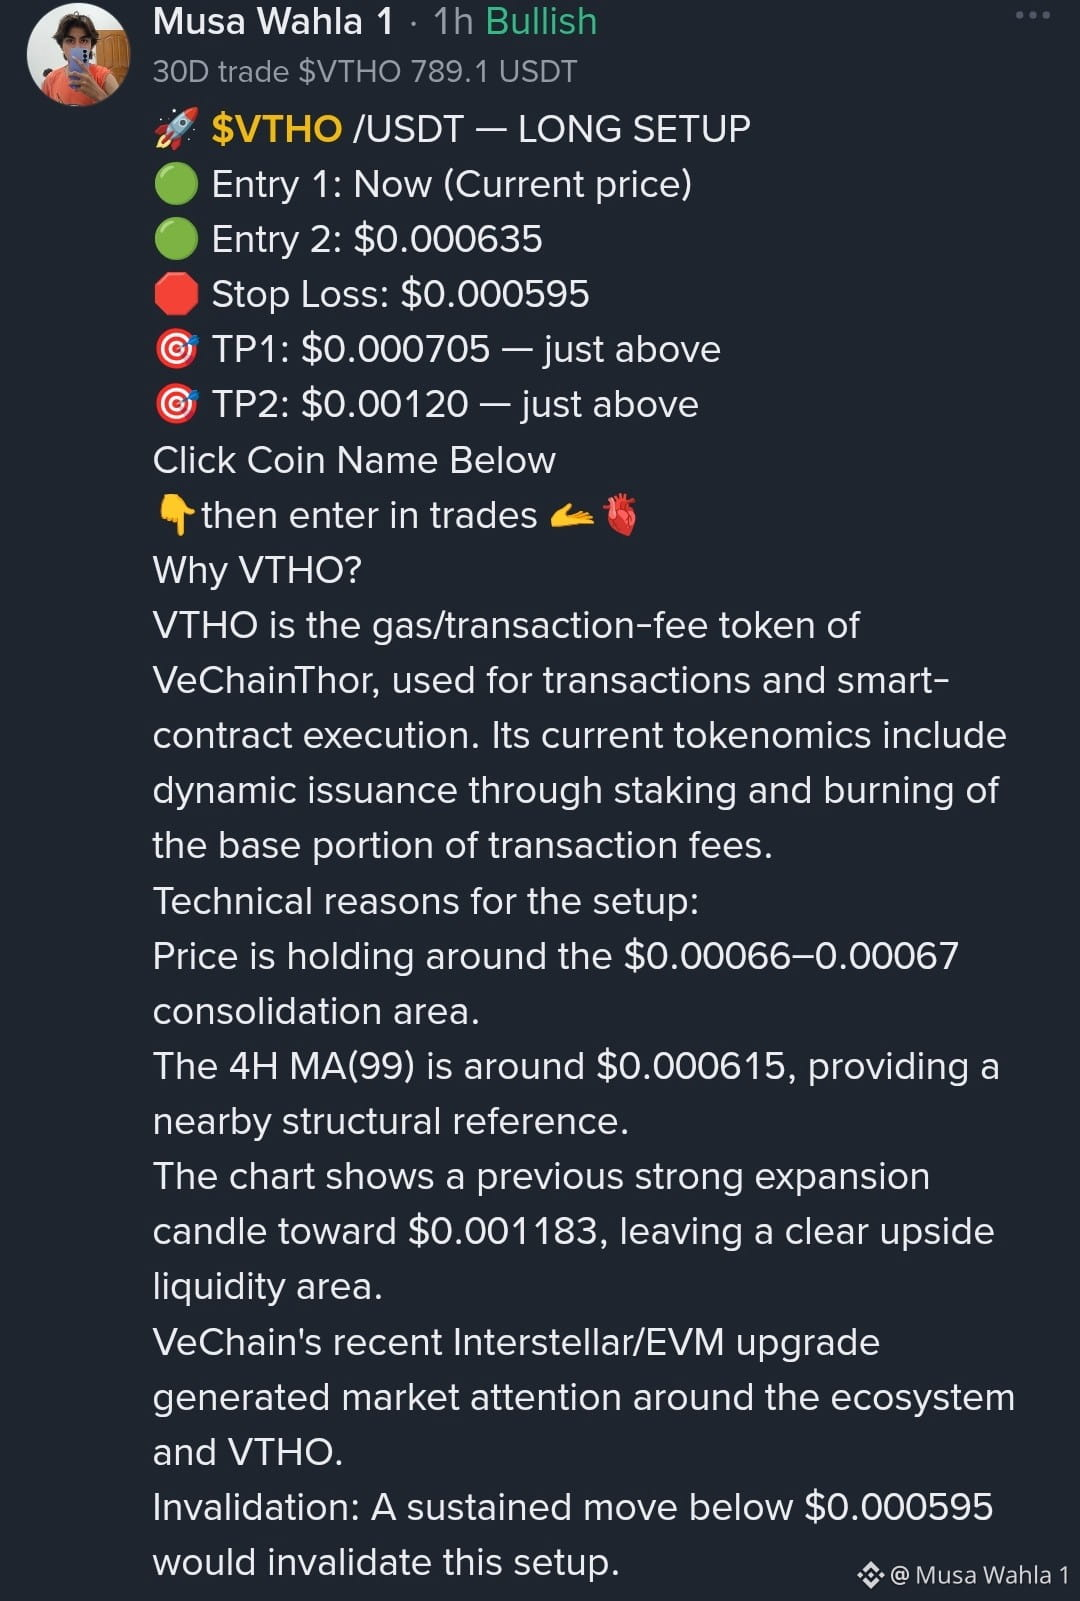Tap the @ Musa Wahla 1 watermark text

980,1575
